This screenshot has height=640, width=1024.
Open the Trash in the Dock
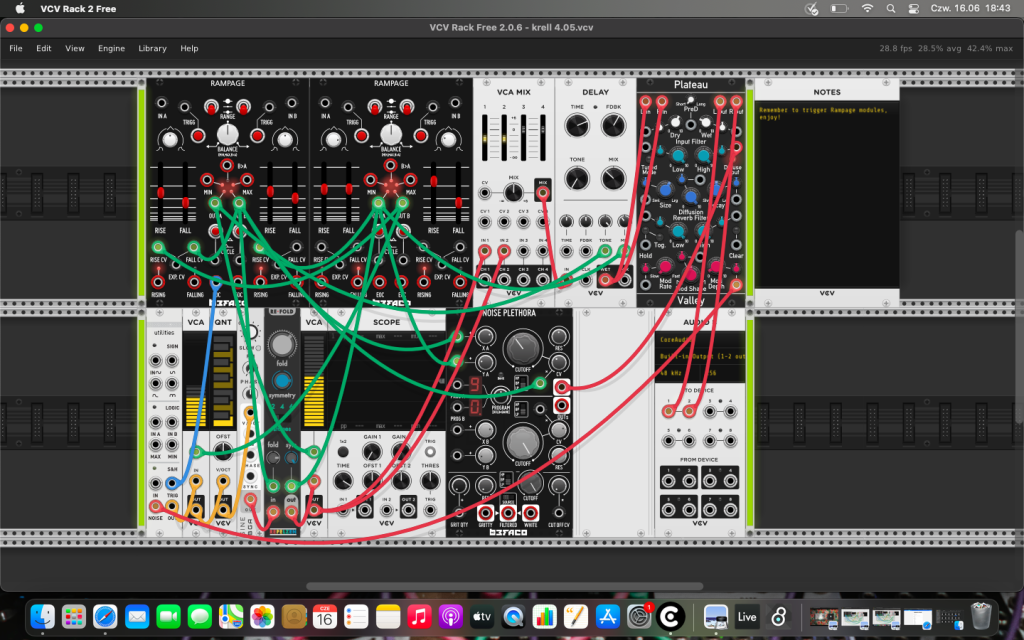click(x=981, y=616)
